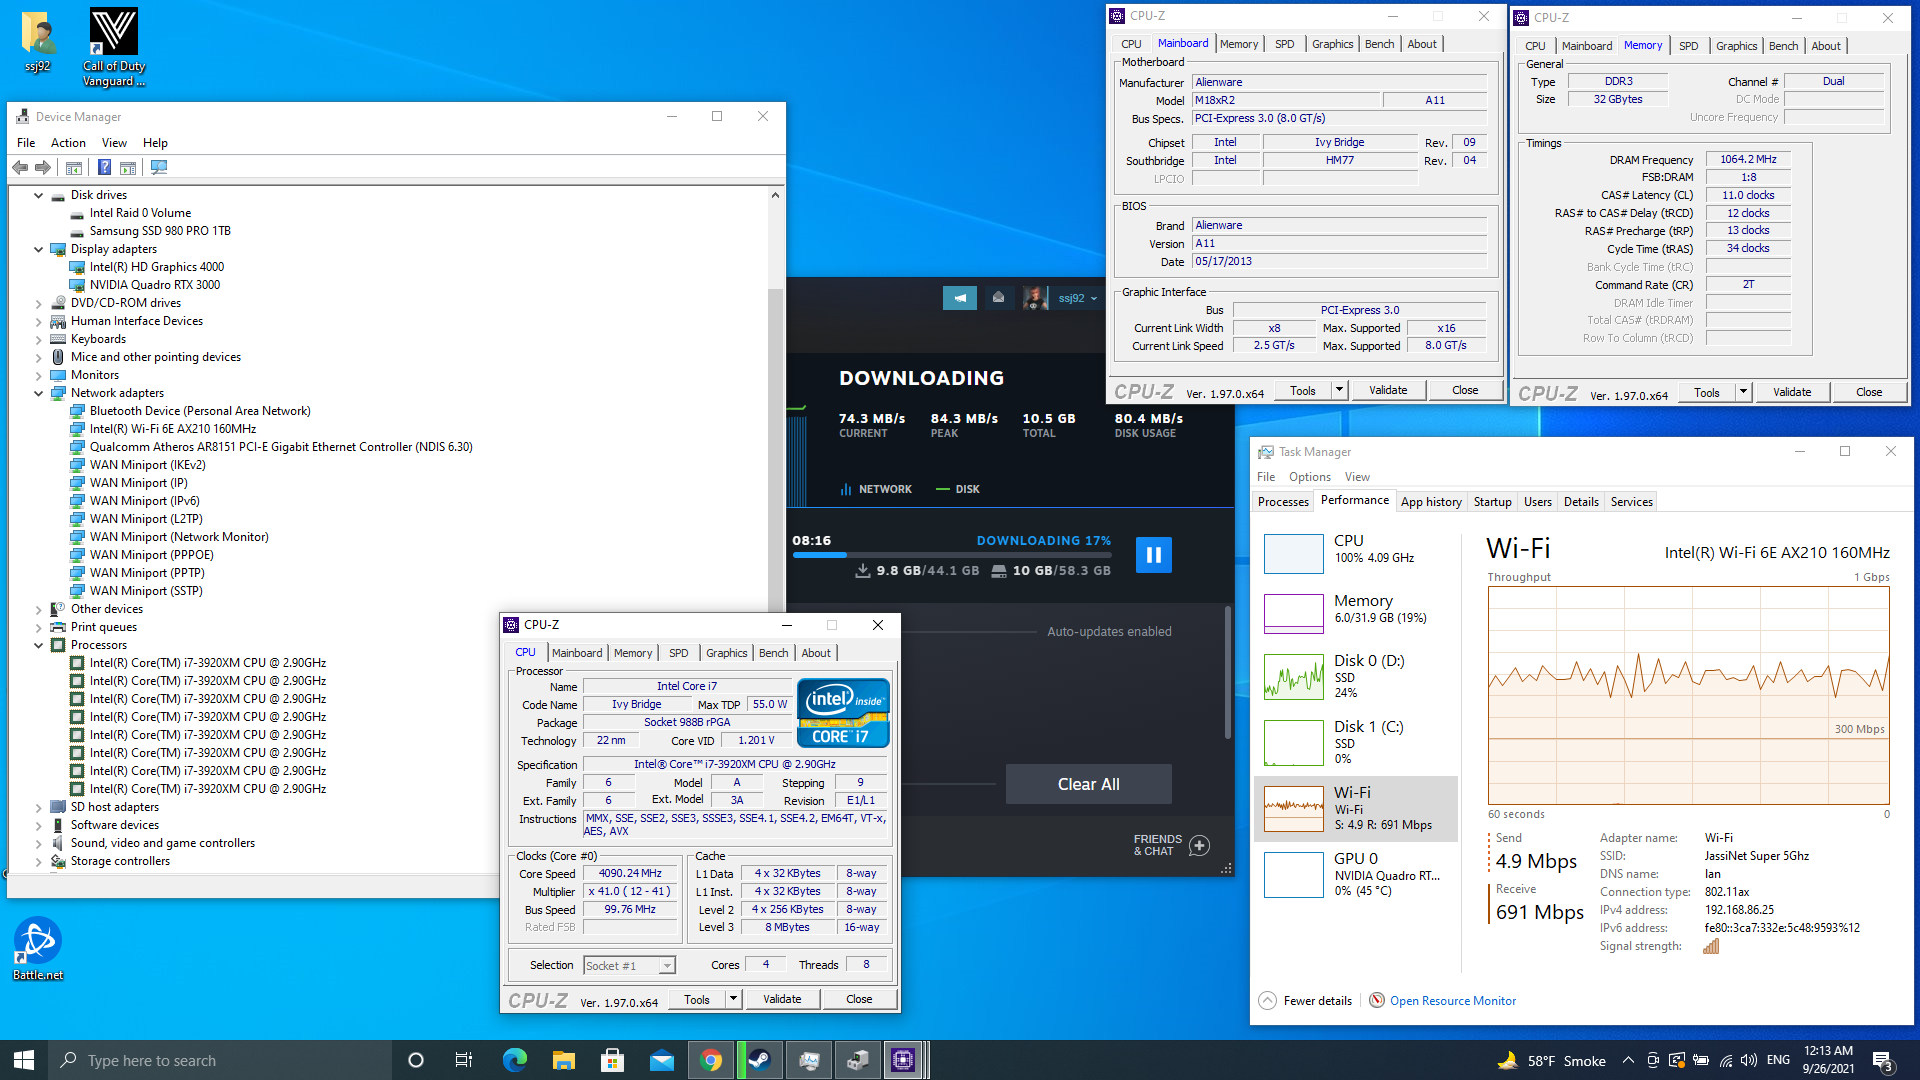Open the CPU-Z Tools dropdown arrow in Mainboard window
This screenshot has width=1920, height=1080.
coord(1340,390)
